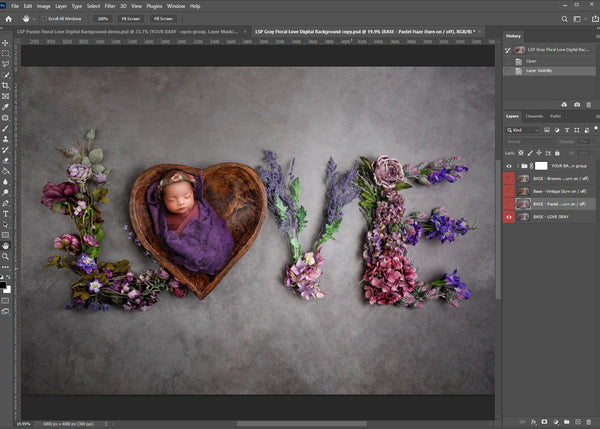Select the Base - Vintage layer thumbnail
The height and width of the screenshot is (429, 600).
(523, 191)
